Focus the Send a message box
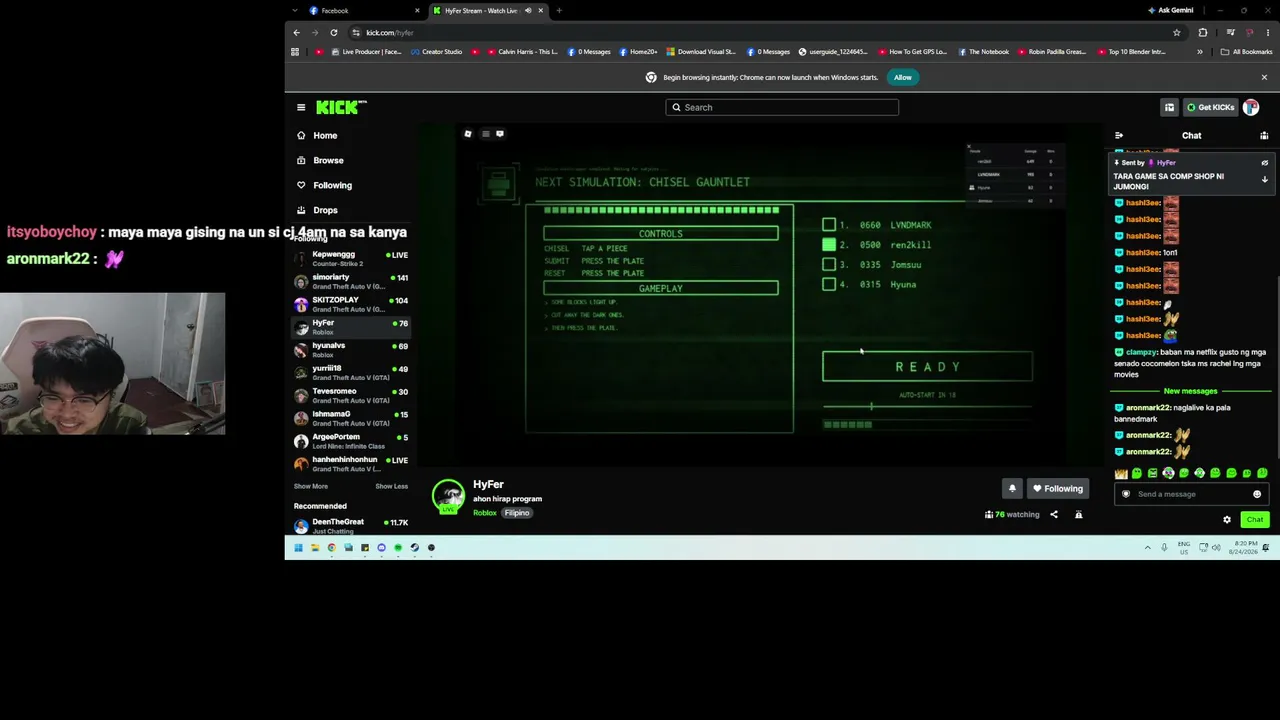Screen dimensions: 1280x720 [1190, 494]
